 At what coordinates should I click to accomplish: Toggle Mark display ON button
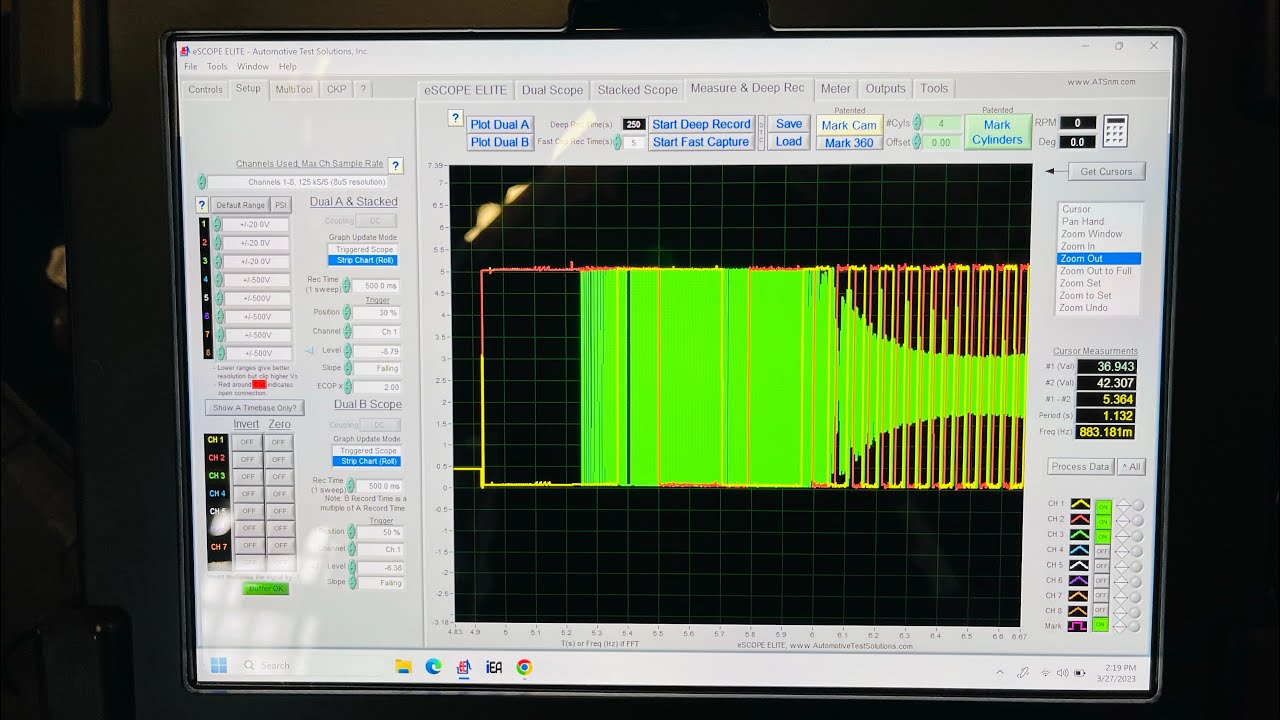(x=1101, y=624)
